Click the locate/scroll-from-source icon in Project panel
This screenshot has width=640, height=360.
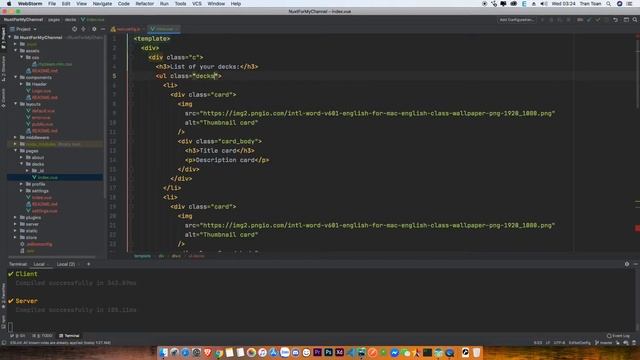point(74,29)
